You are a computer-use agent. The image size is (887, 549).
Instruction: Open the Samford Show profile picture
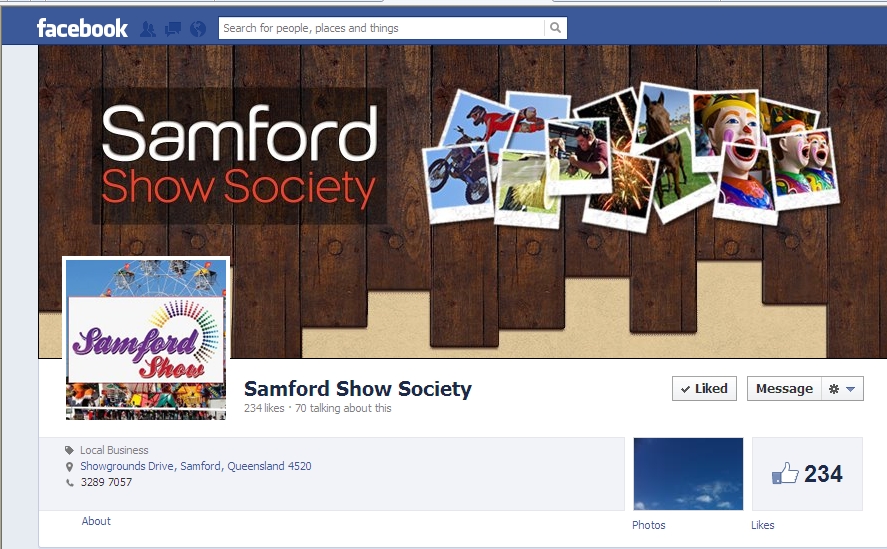click(146, 339)
